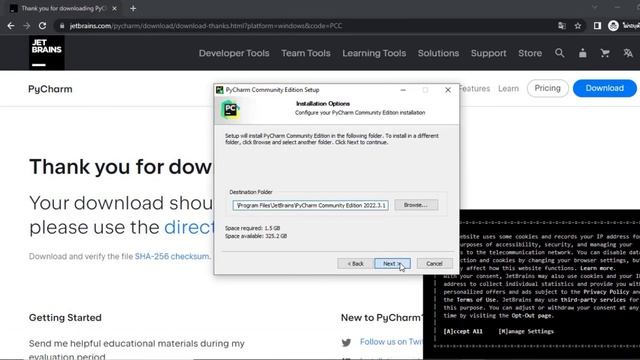Open the Support menu
Screen dimensions: 640x360
tap(489, 53)
